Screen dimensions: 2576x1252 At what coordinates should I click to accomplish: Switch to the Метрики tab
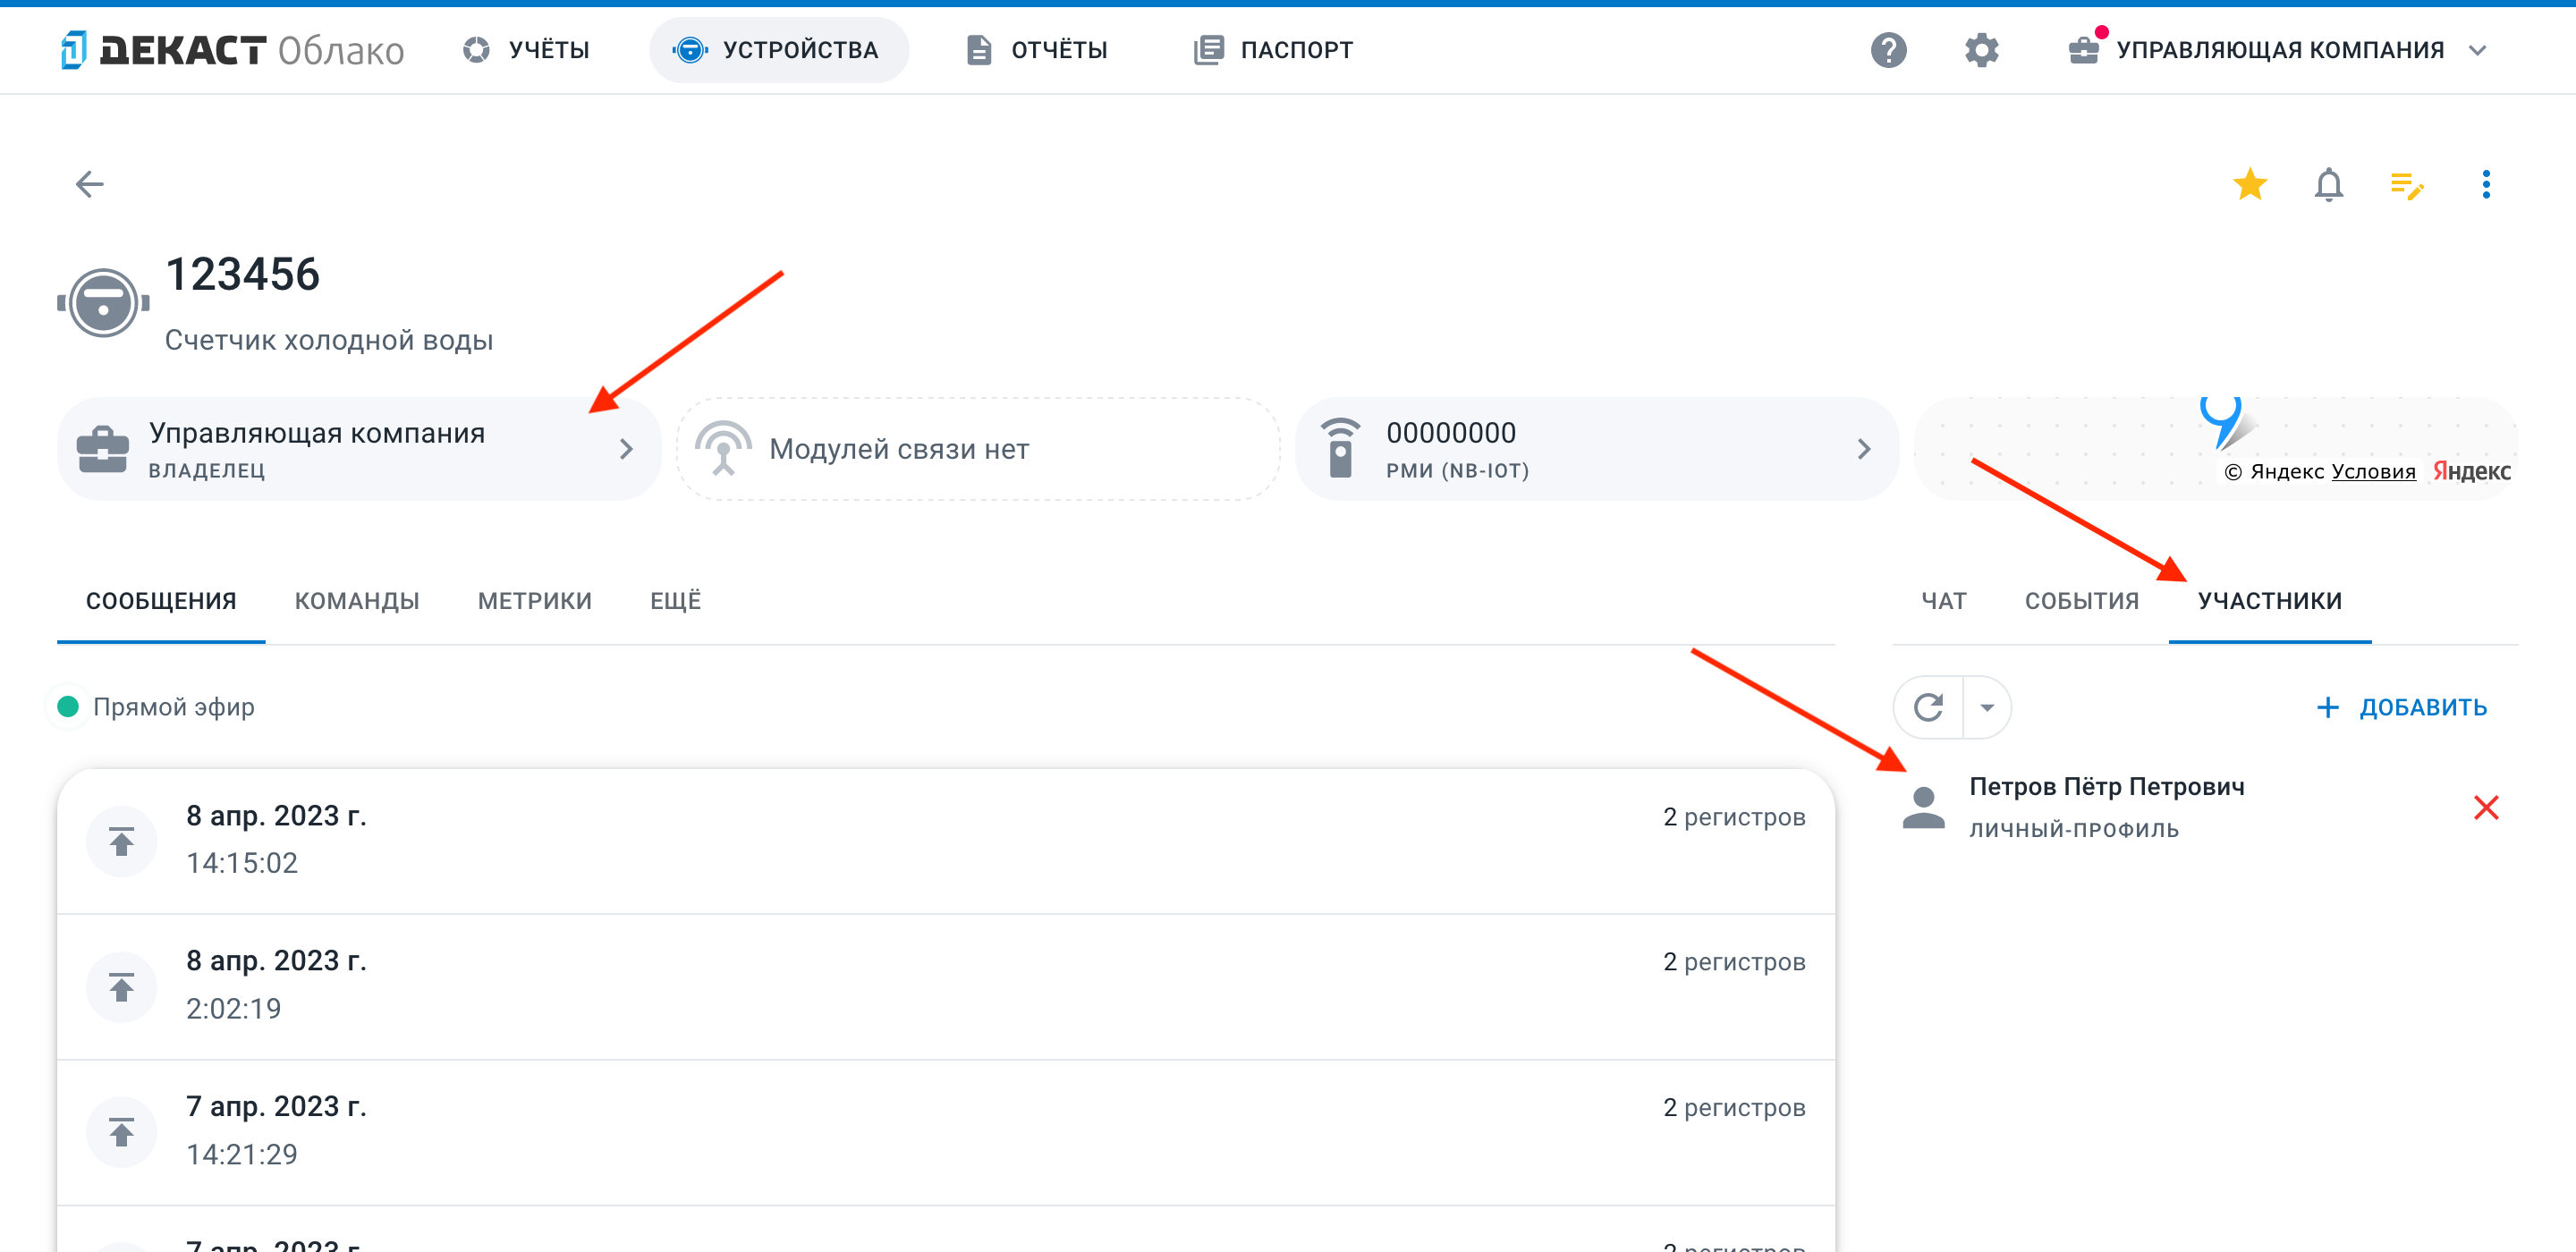[535, 601]
